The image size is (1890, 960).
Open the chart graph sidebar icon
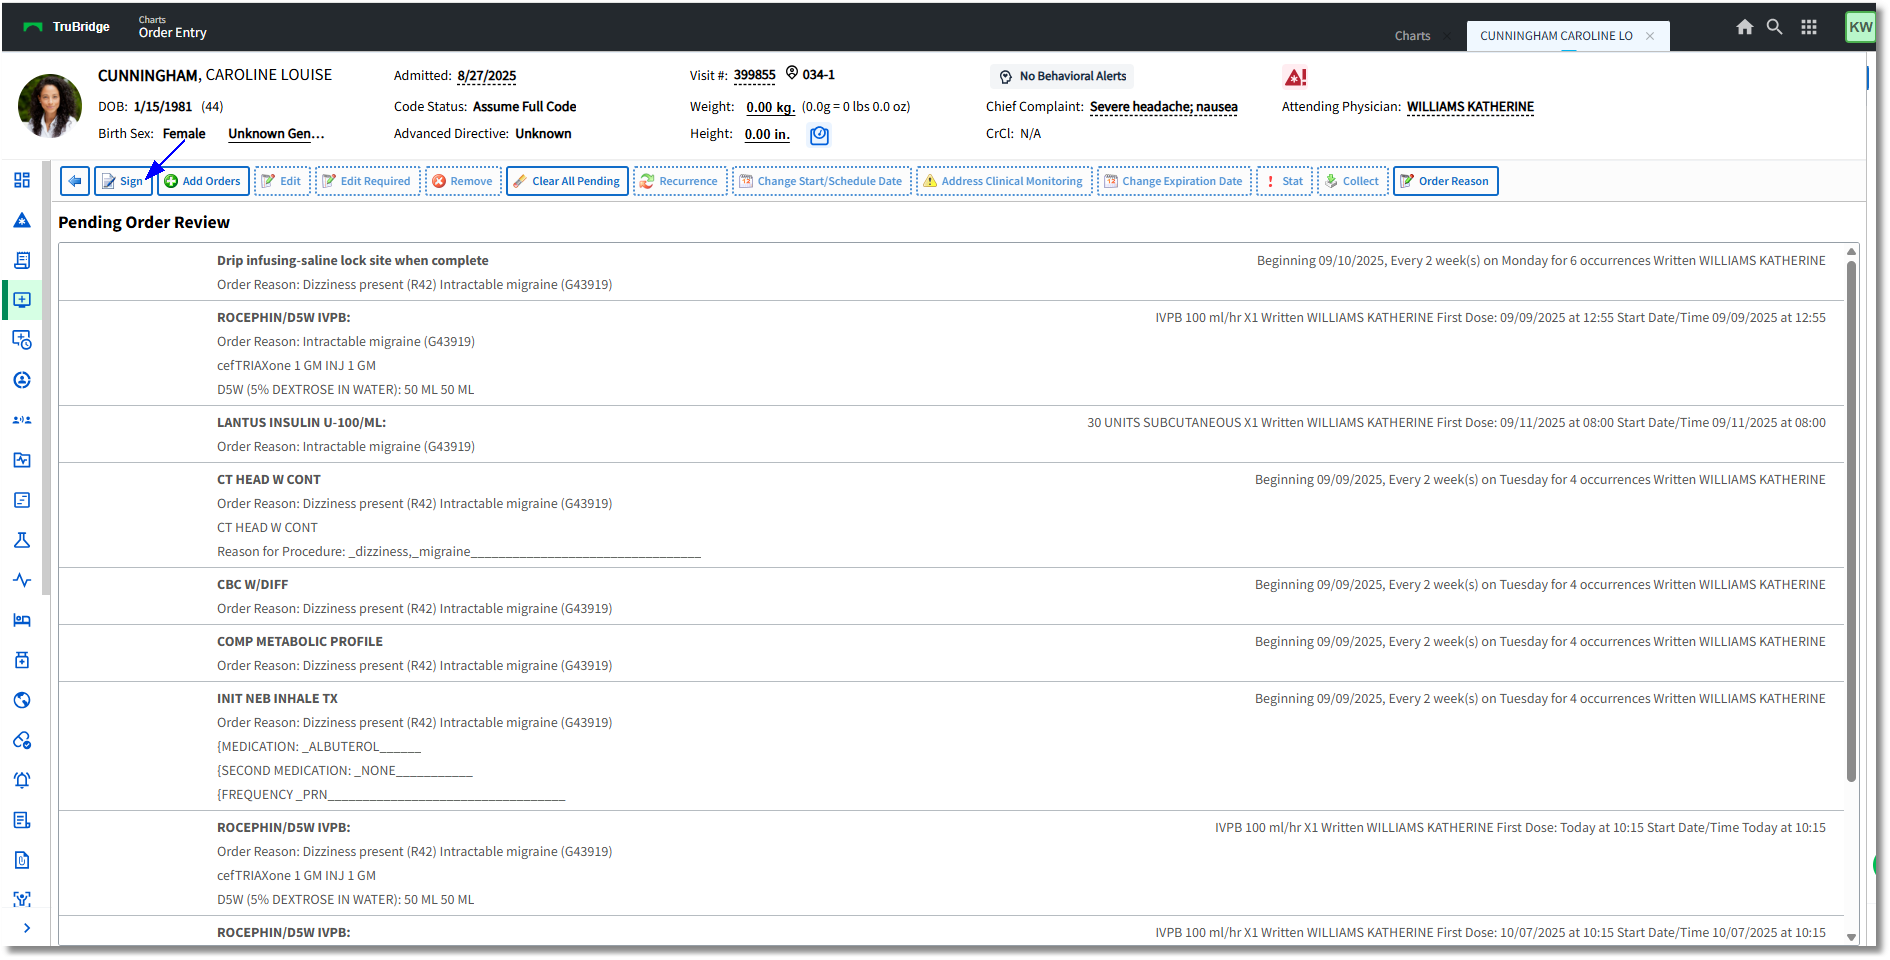(x=22, y=460)
